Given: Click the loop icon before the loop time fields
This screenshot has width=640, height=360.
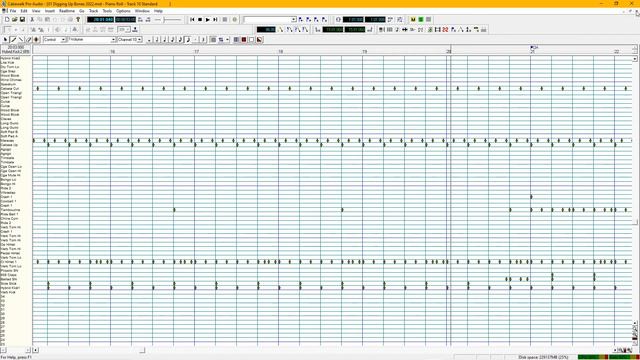Looking at the screenshot, I should (x=338, y=20).
